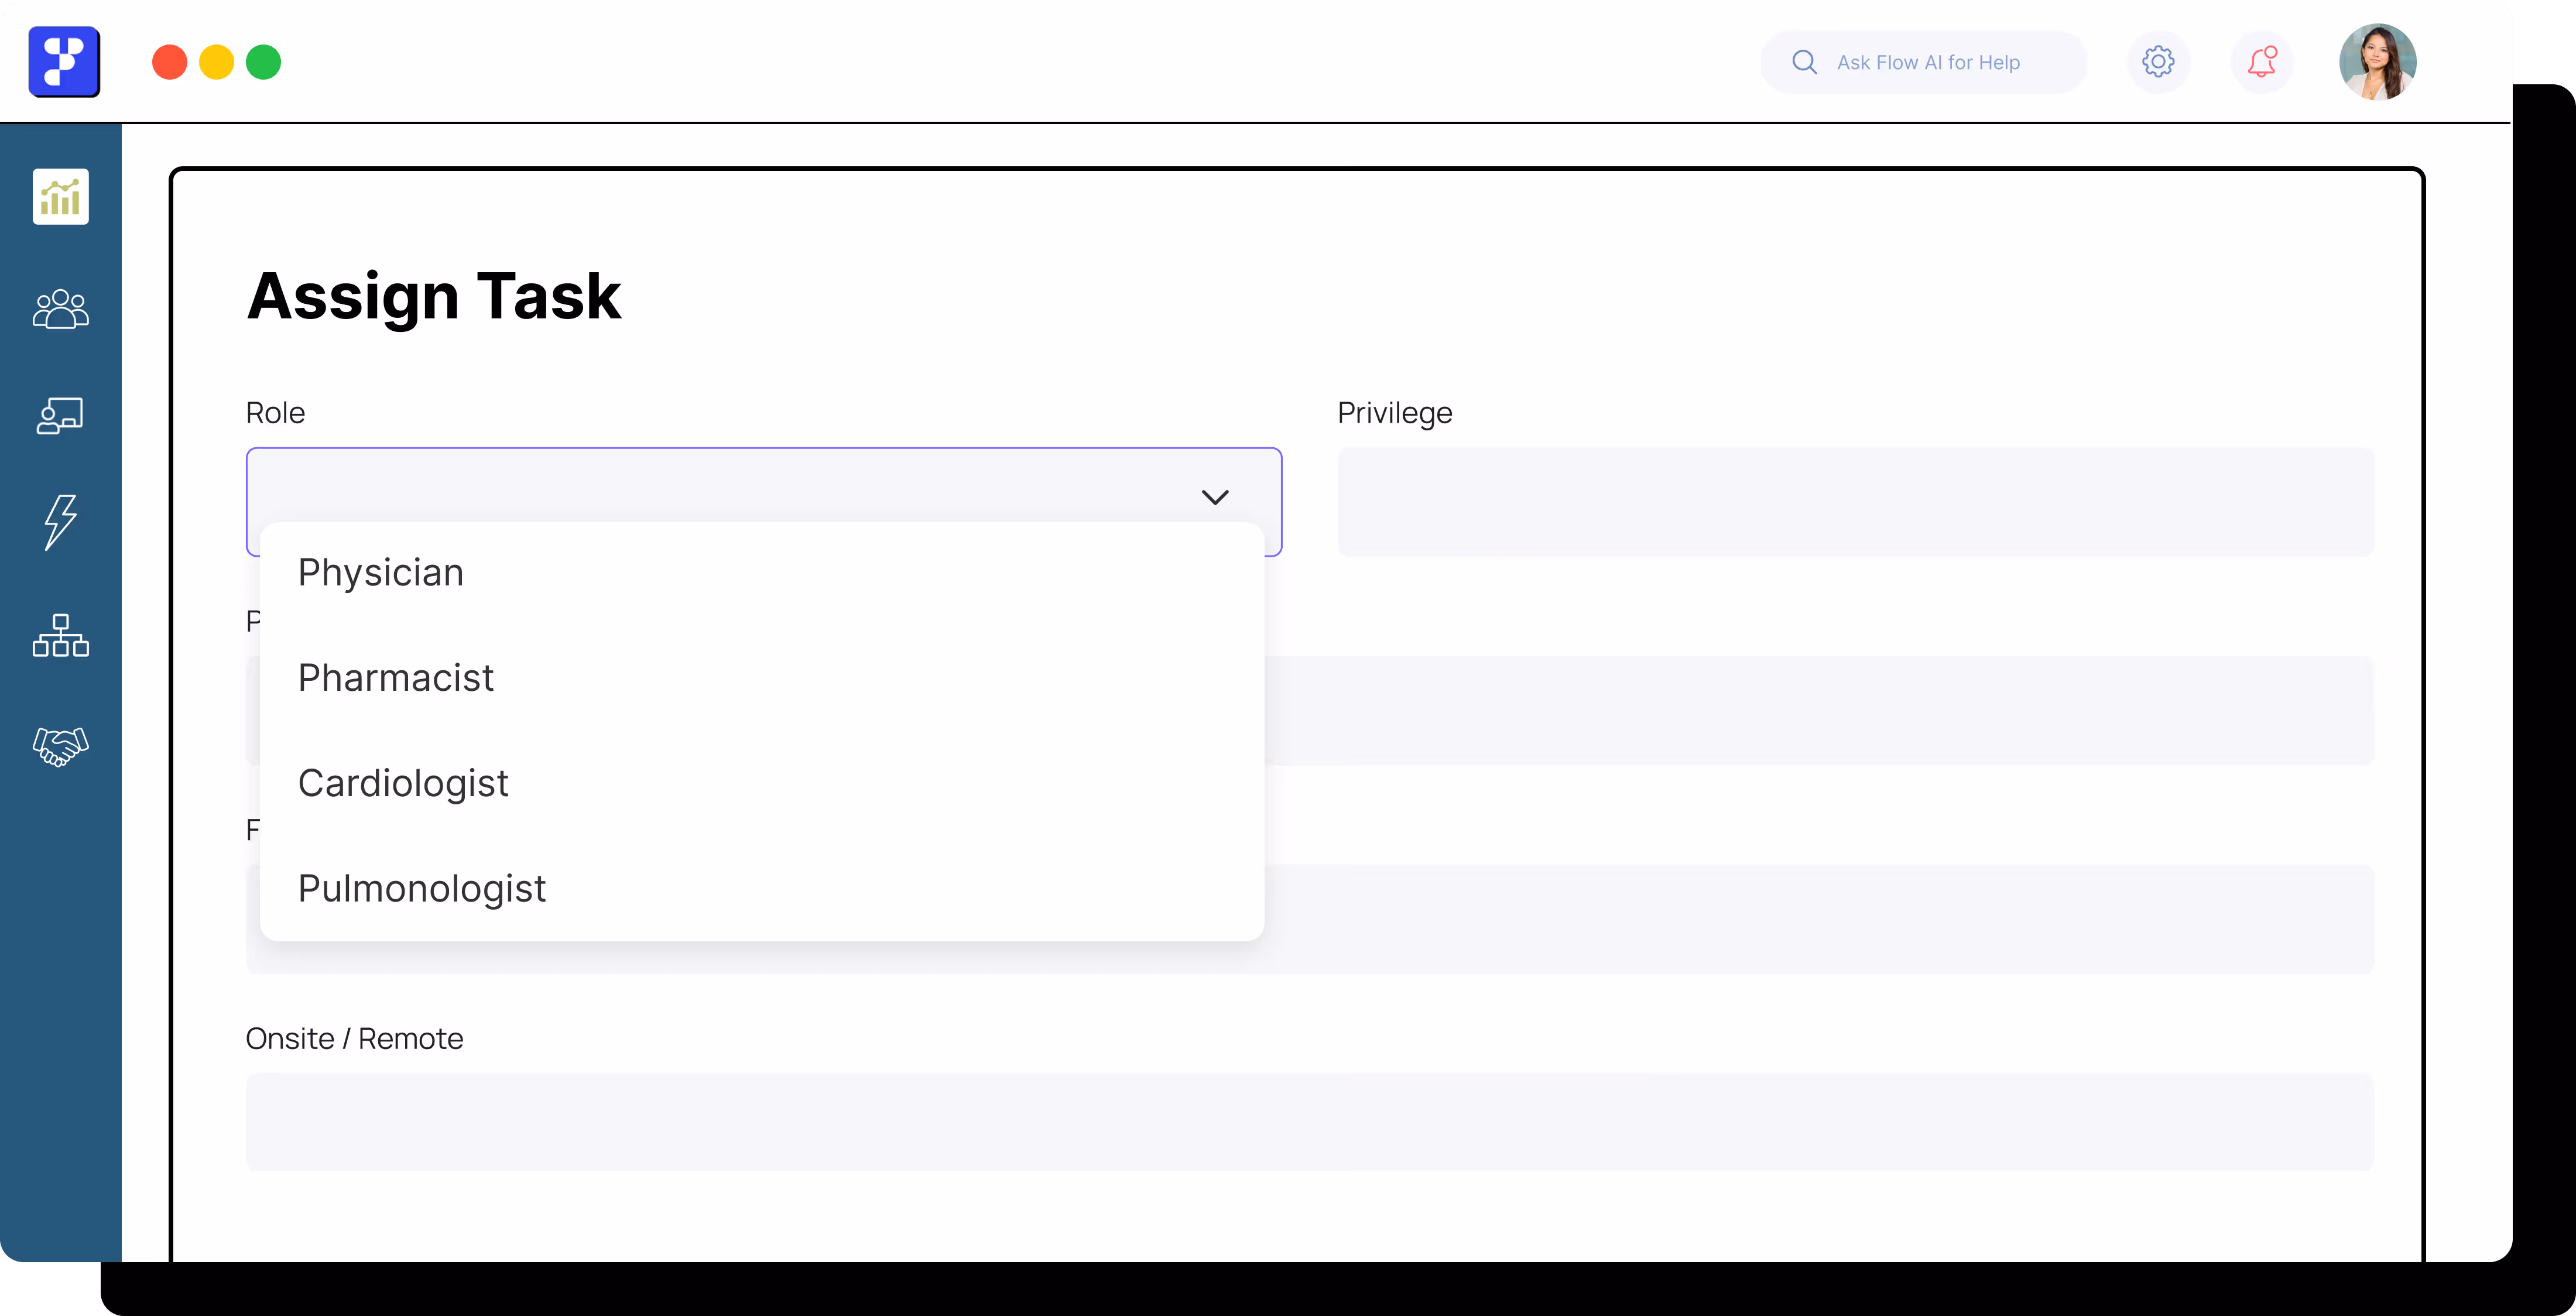Choose Pharmacist in the role list
The image size is (2576, 1316).
(395, 677)
